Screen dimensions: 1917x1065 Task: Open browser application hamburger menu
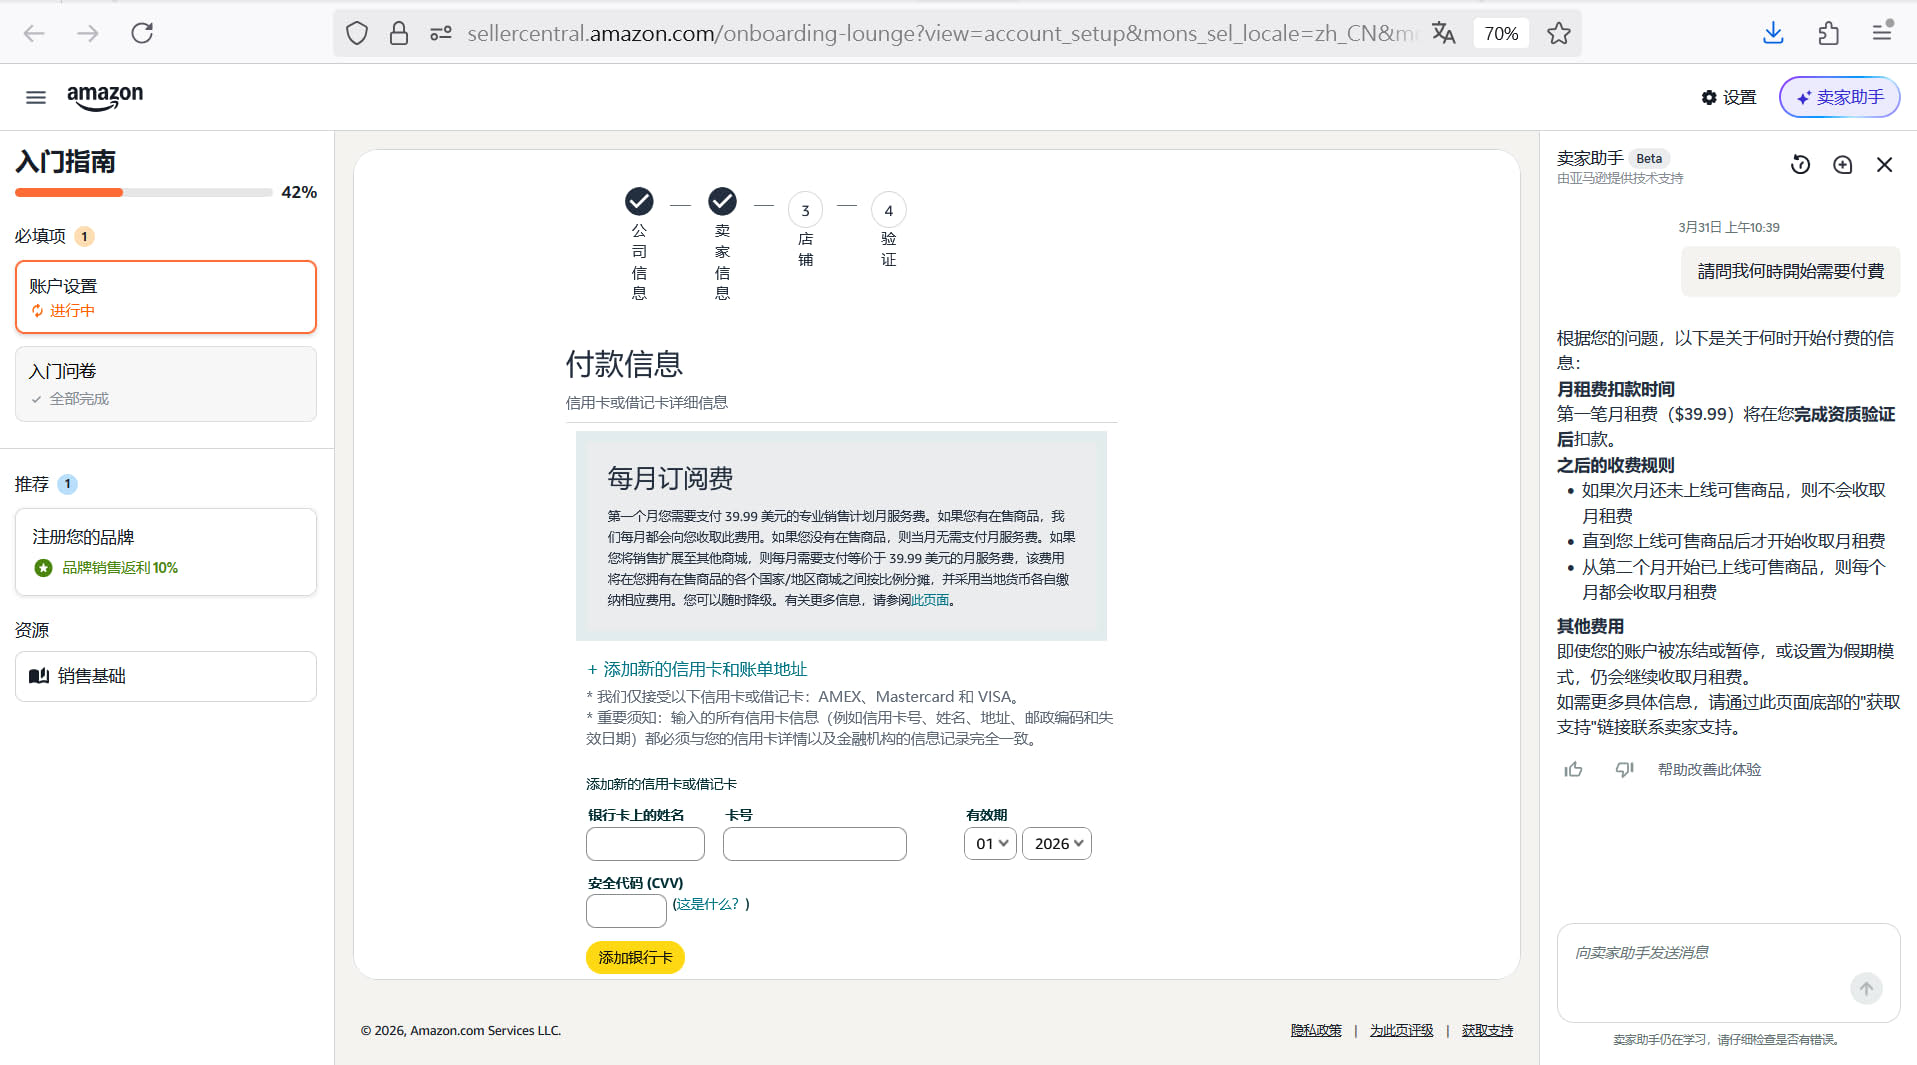1882,33
